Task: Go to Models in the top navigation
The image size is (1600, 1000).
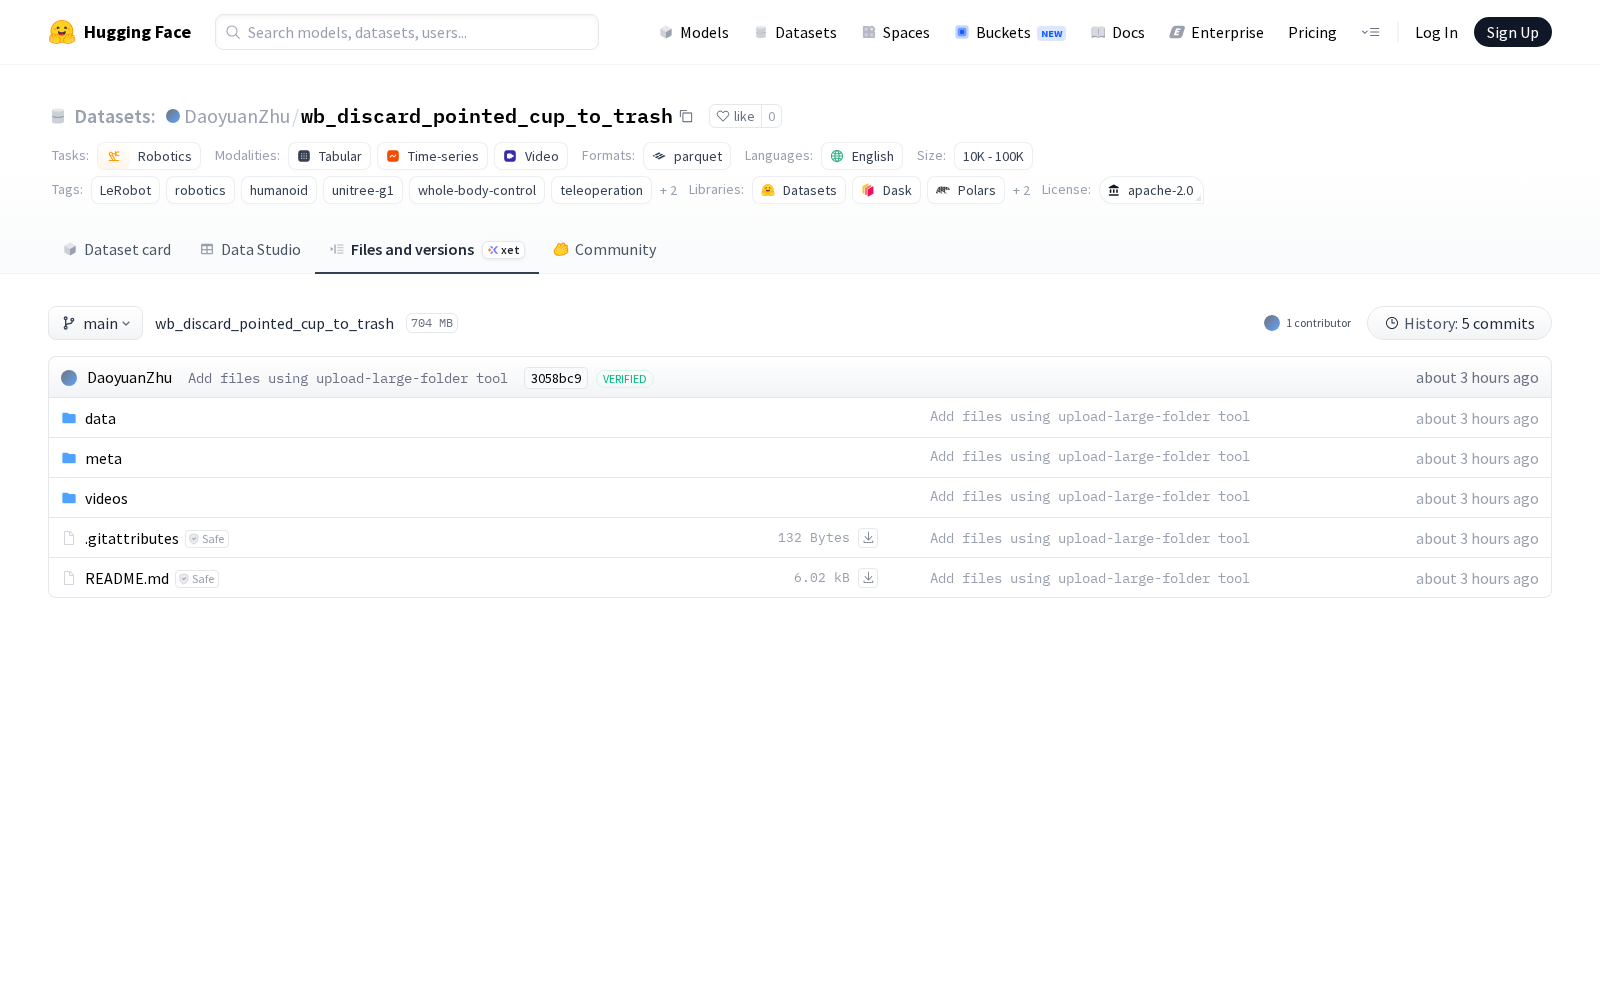Action: pyautogui.click(x=694, y=32)
